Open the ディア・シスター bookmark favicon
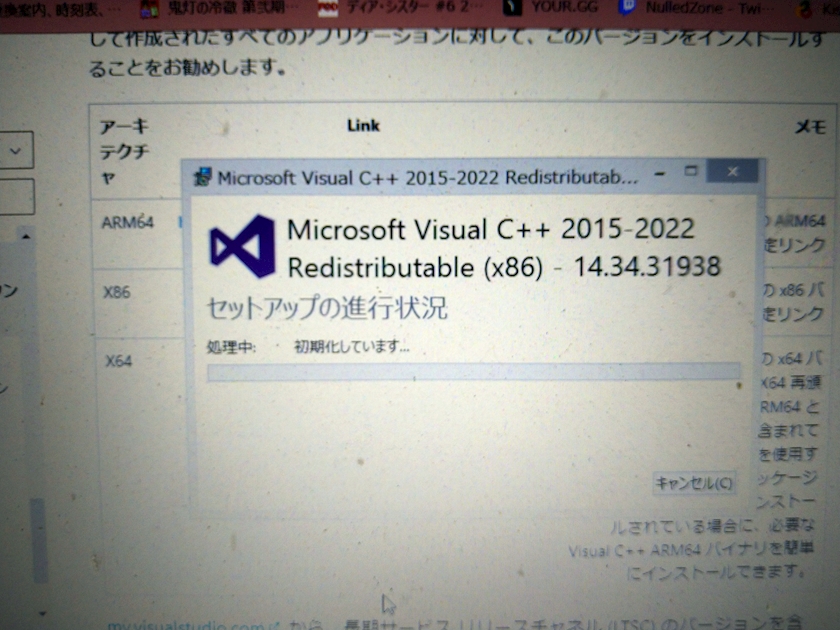 (x=326, y=9)
